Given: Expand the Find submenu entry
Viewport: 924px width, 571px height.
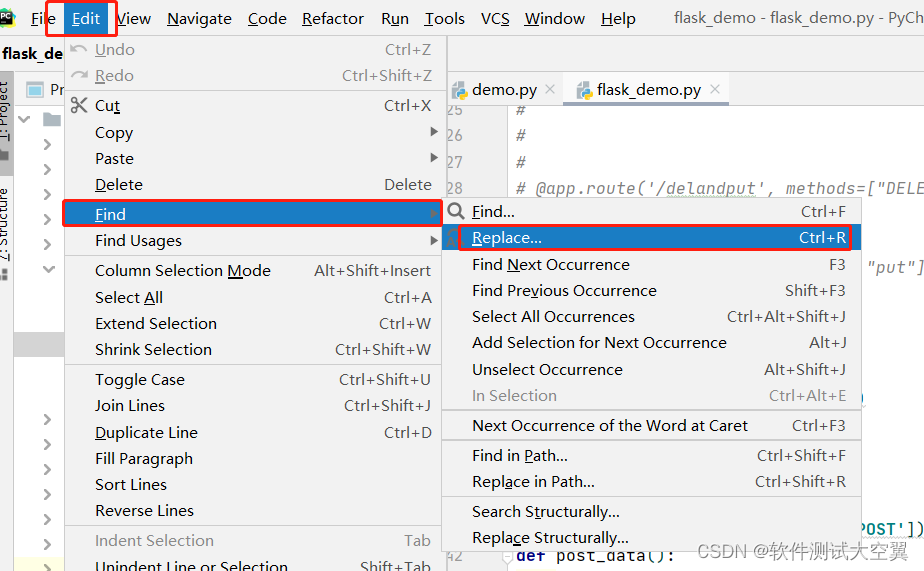Looking at the screenshot, I should 252,214.
